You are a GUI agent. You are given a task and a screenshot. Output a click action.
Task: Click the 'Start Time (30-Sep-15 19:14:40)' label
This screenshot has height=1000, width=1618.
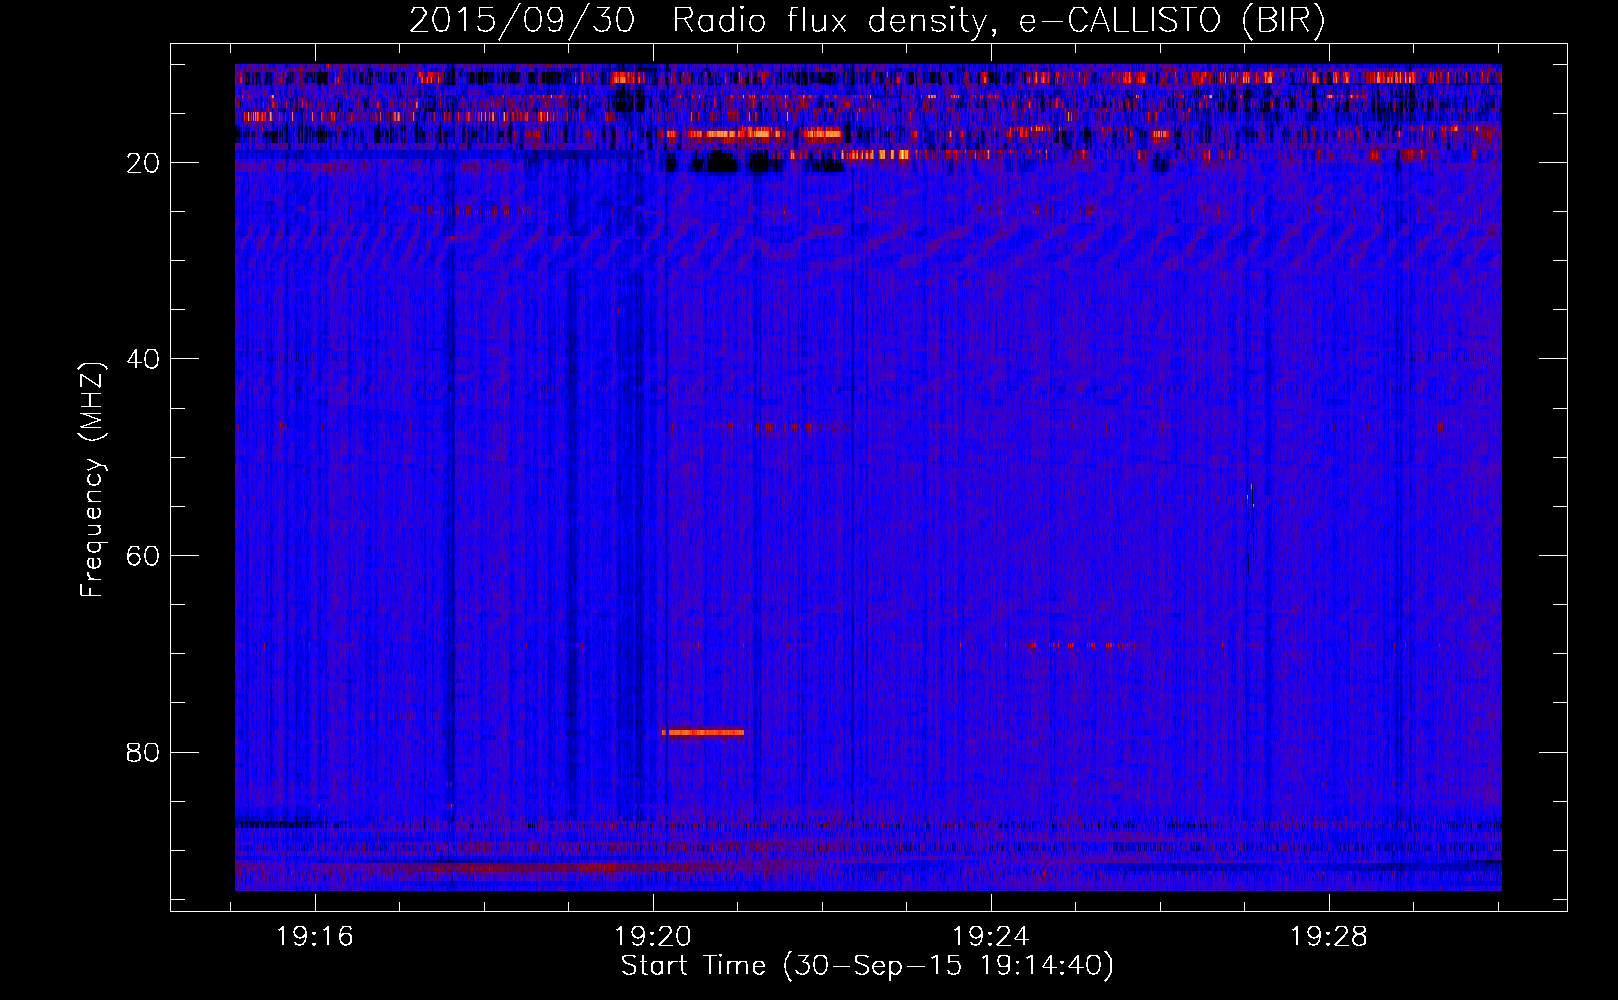click(x=867, y=966)
